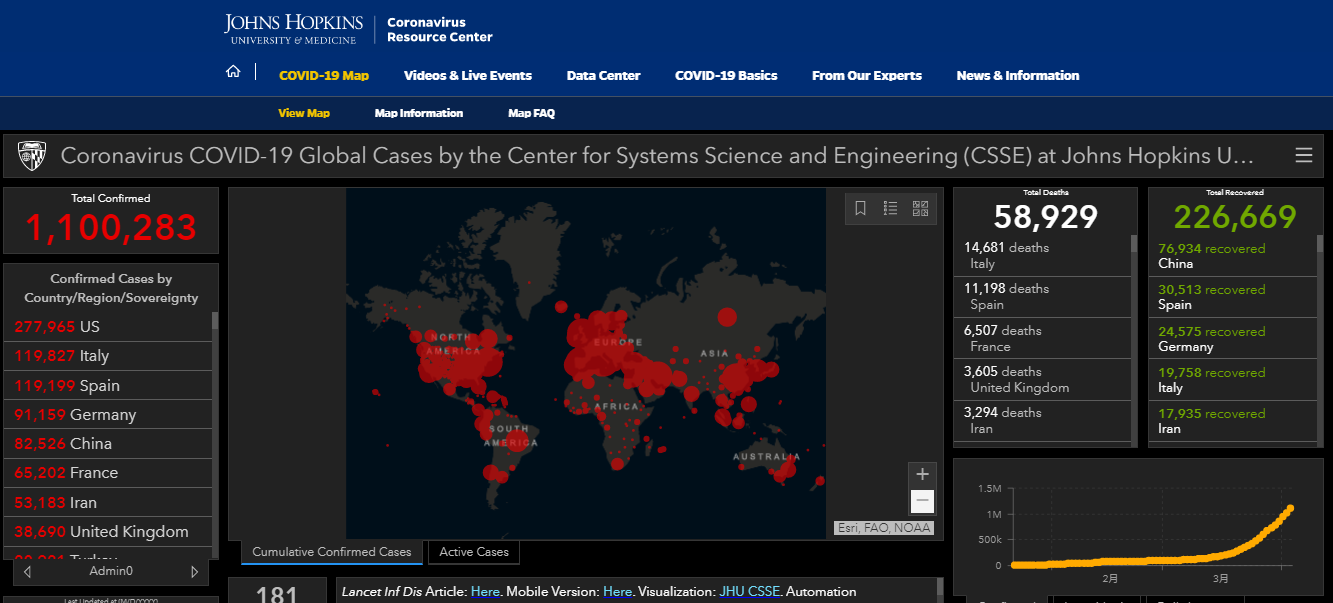Click China's 76,934 recovered entry
1333x603 pixels.
pos(1233,256)
